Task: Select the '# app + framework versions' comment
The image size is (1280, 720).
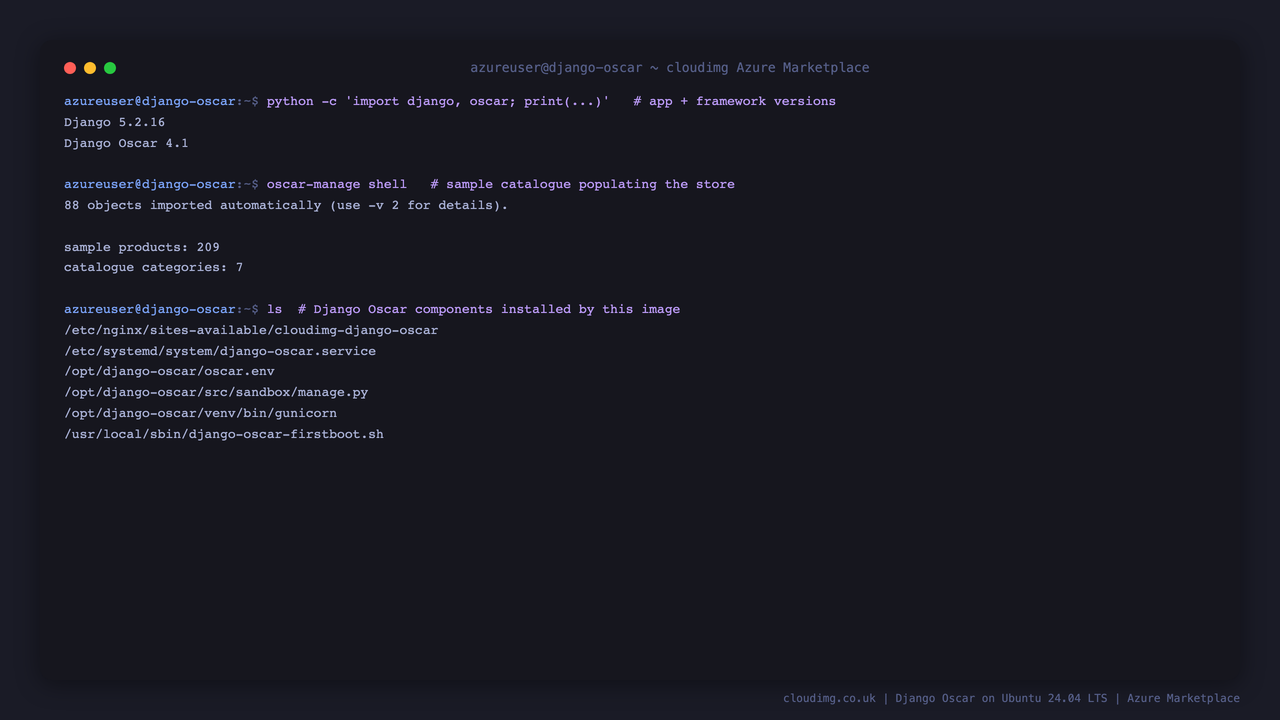Action: [734, 101]
